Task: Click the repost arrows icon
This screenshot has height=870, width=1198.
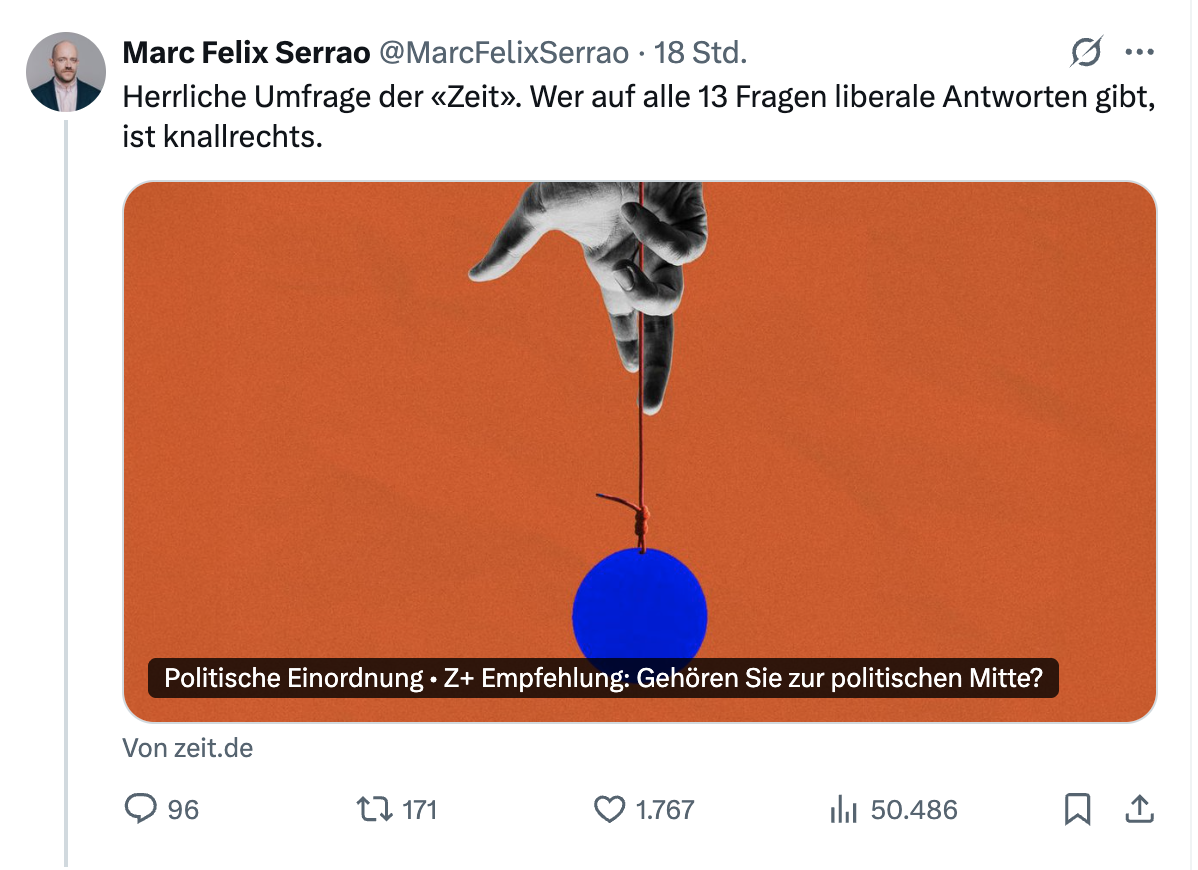Action: pos(376,809)
